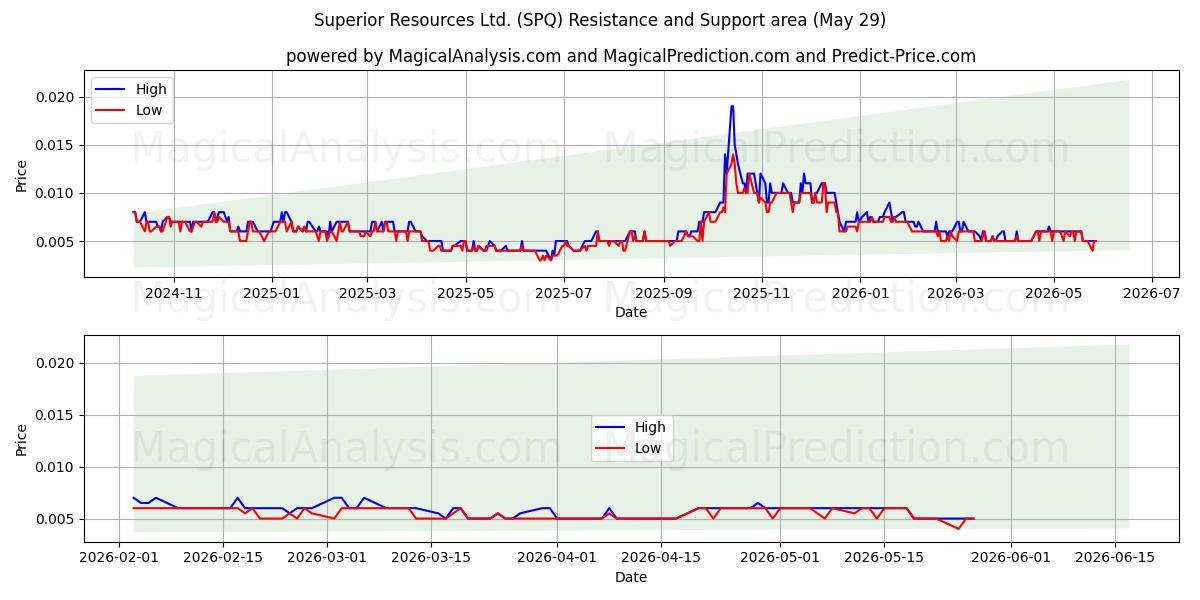Click the top chart '2025-07' date label

(563, 294)
